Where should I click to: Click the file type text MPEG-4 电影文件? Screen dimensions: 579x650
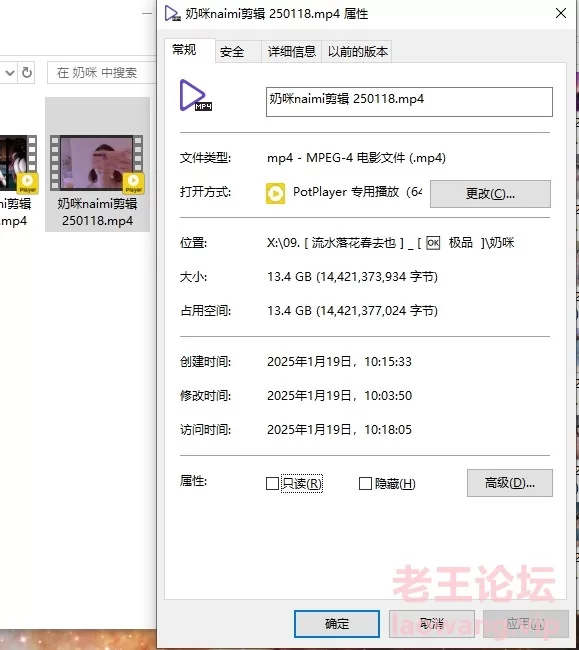click(x=355, y=158)
